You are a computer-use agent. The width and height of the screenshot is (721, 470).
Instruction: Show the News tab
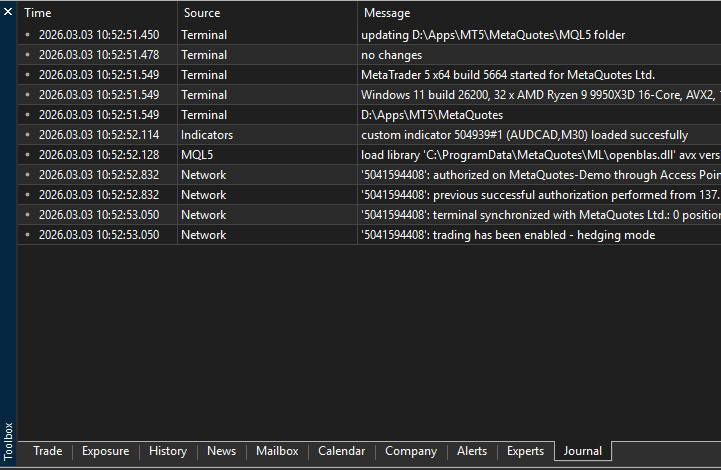[221, 451]
